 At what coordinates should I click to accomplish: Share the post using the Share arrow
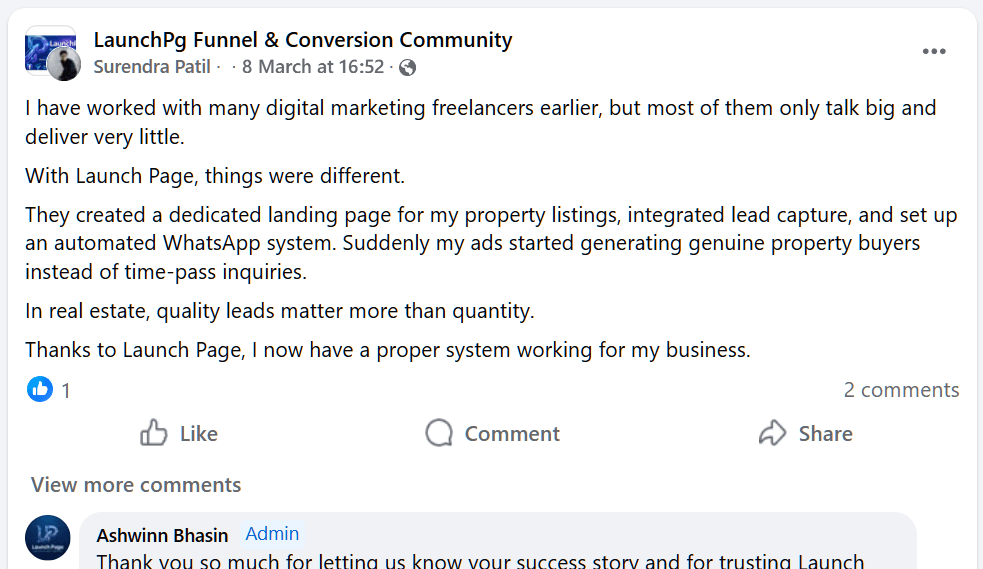tap(805, 433)
